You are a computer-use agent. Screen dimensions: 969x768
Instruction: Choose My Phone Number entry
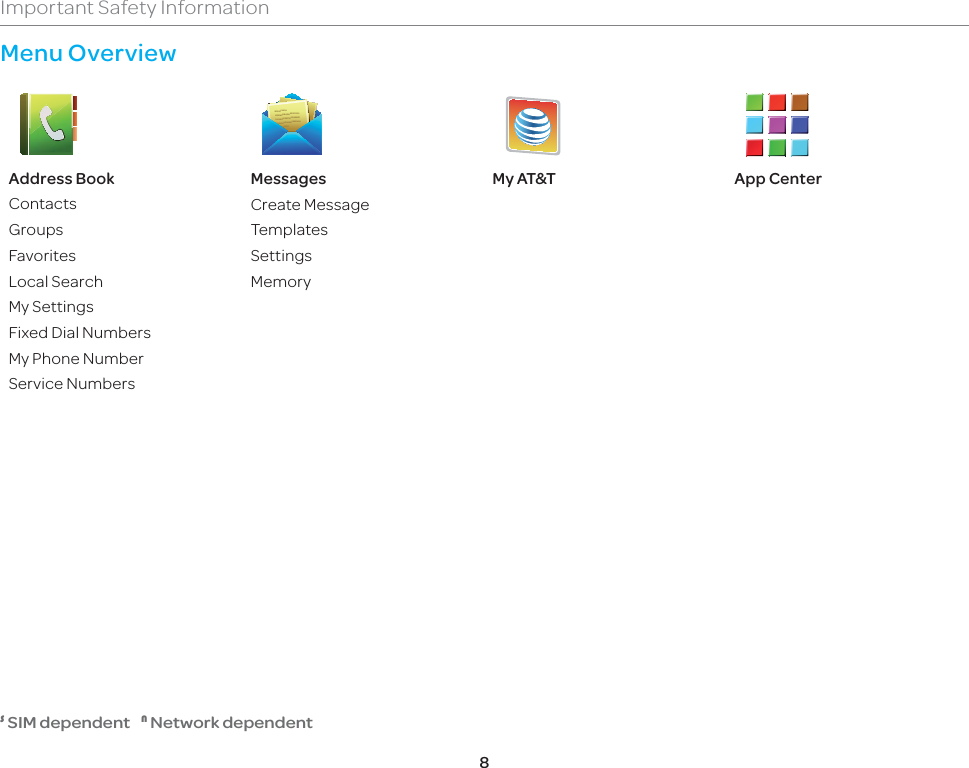[x=76, y=359]
